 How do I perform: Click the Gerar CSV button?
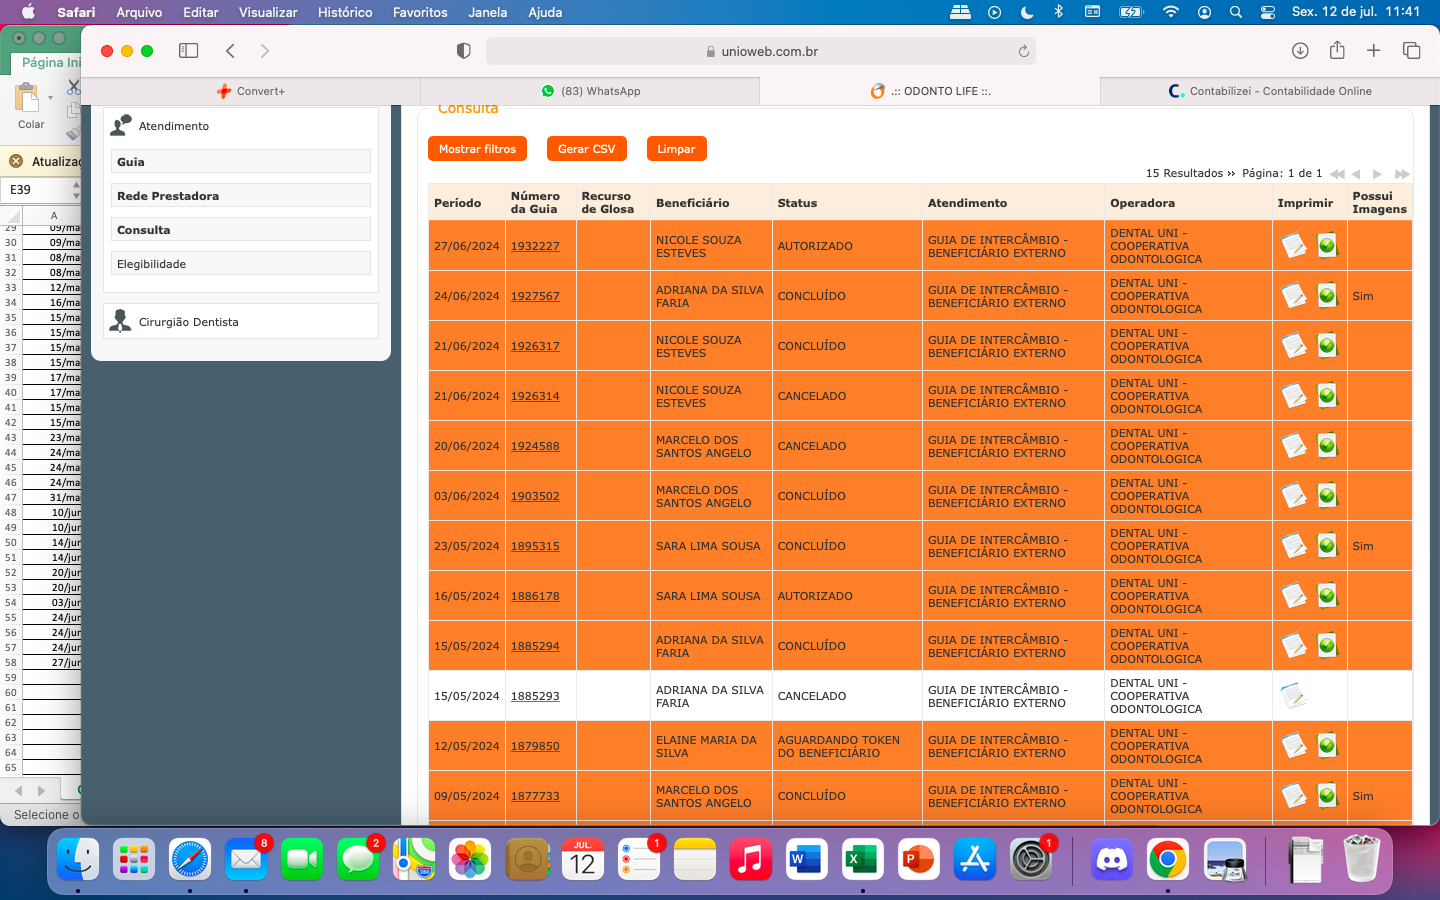click(x=586, y=149)
